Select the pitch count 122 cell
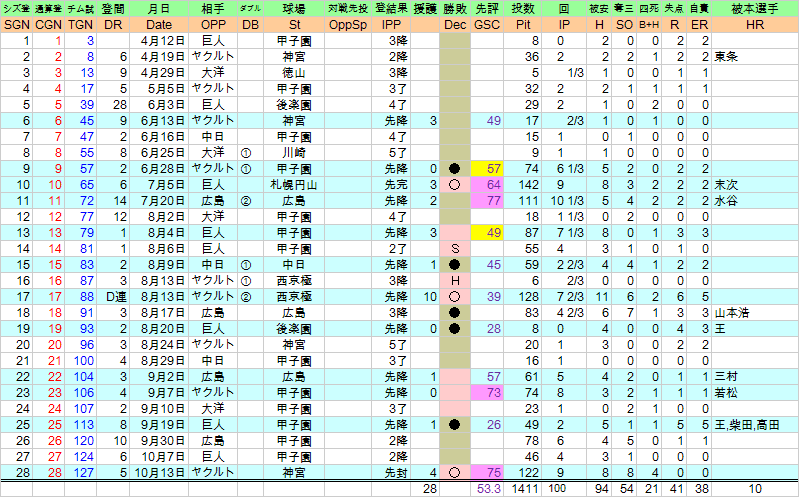Image resolution: width=799 pixels, height=497 pixels. point(523,473)
